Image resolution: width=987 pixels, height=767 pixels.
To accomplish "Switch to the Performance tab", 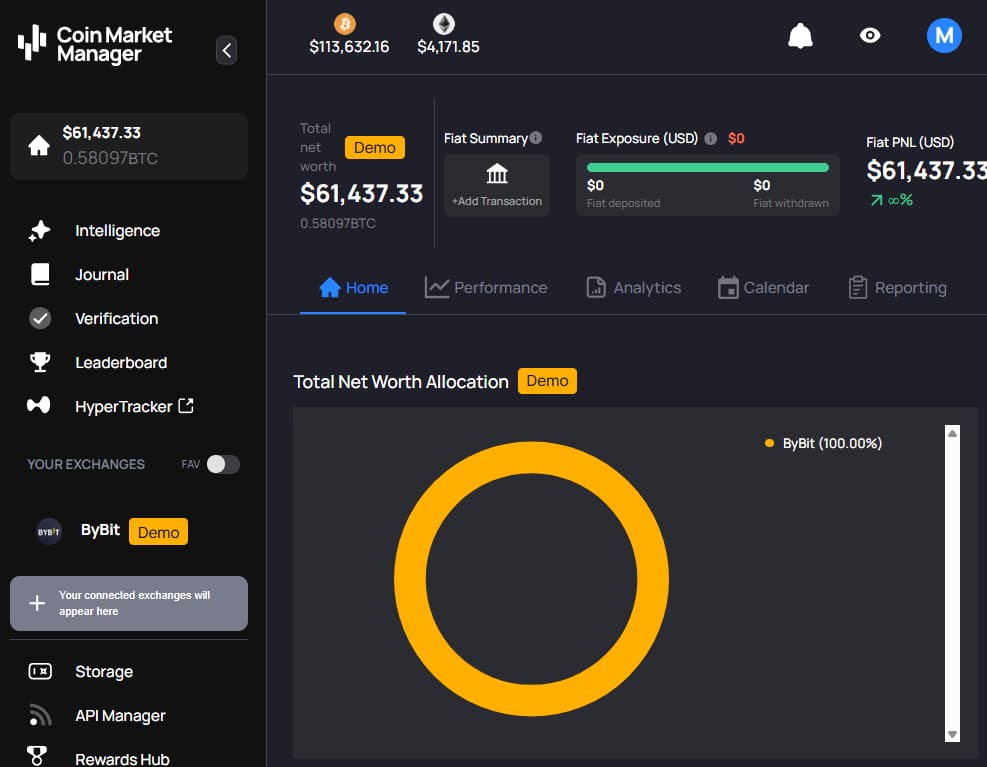I will 486,288.
